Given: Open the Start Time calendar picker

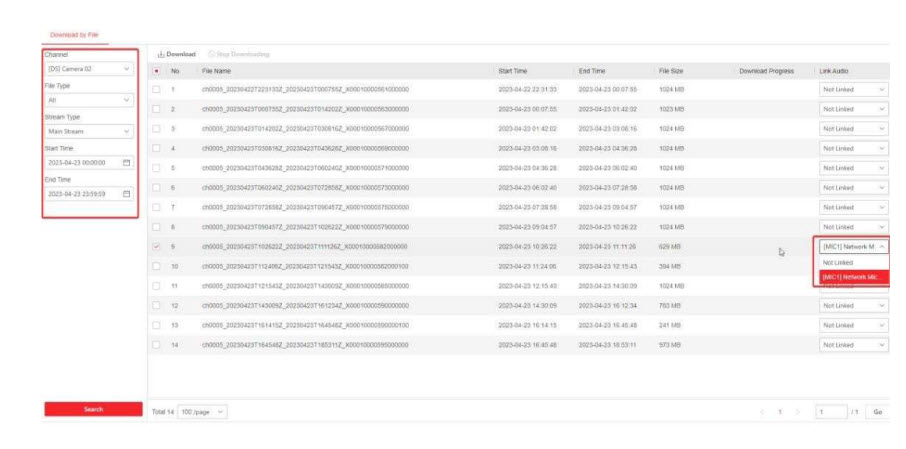Looking at the screenshot, I should pyautogui.click(x=126, y=162).
